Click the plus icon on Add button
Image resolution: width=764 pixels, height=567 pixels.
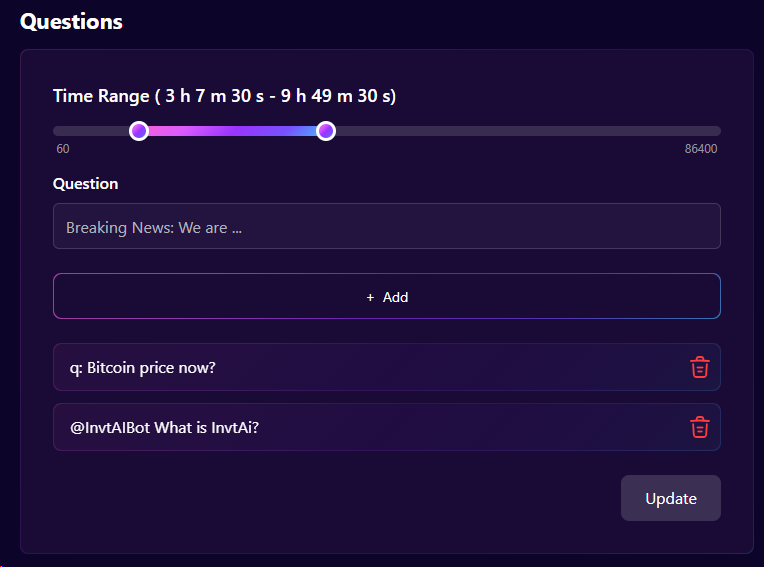pos(370,297)
